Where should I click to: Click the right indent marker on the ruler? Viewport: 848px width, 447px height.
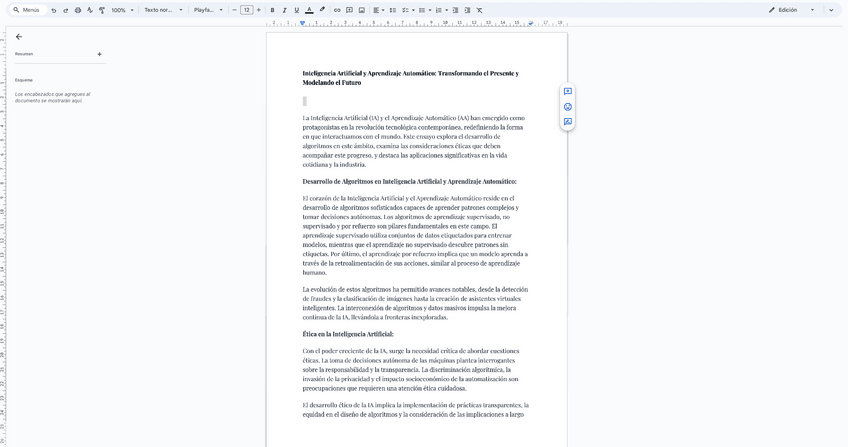531,23
